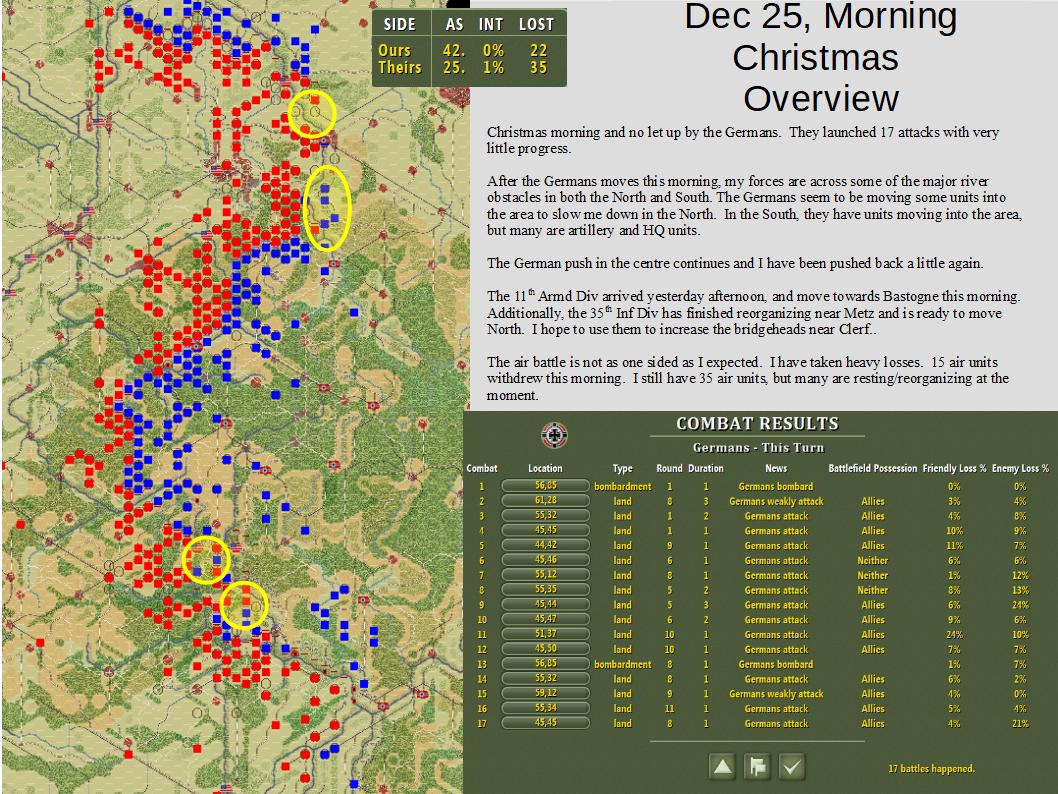Click the flag icon button below results
The height and width of the screenshot is (794, 1058).
coord(757,766)
